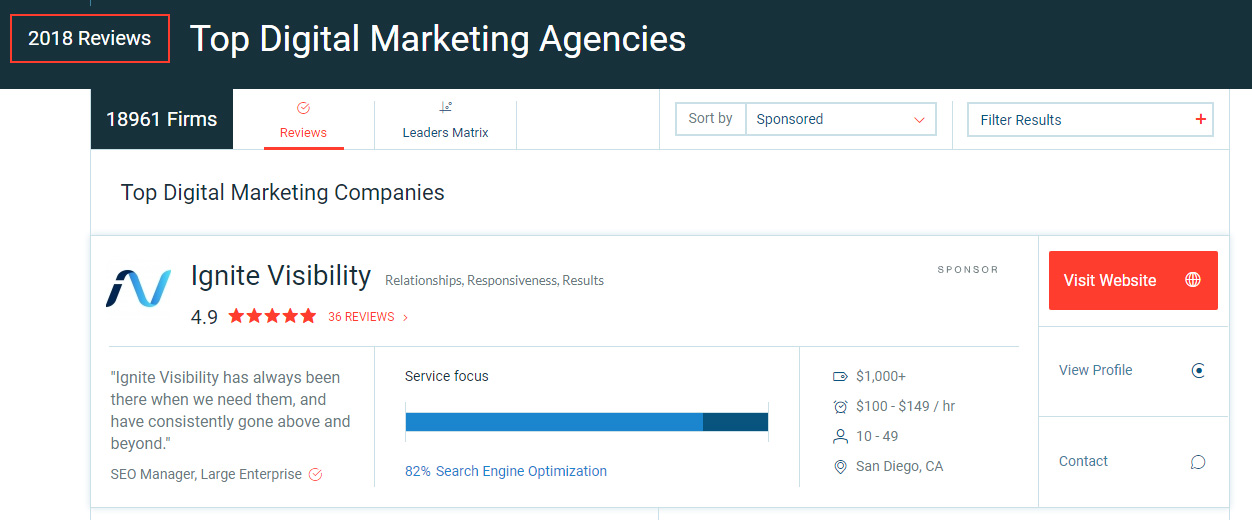1252x520 pixels.
Task: Open the Contact link
Action: 1083,461
